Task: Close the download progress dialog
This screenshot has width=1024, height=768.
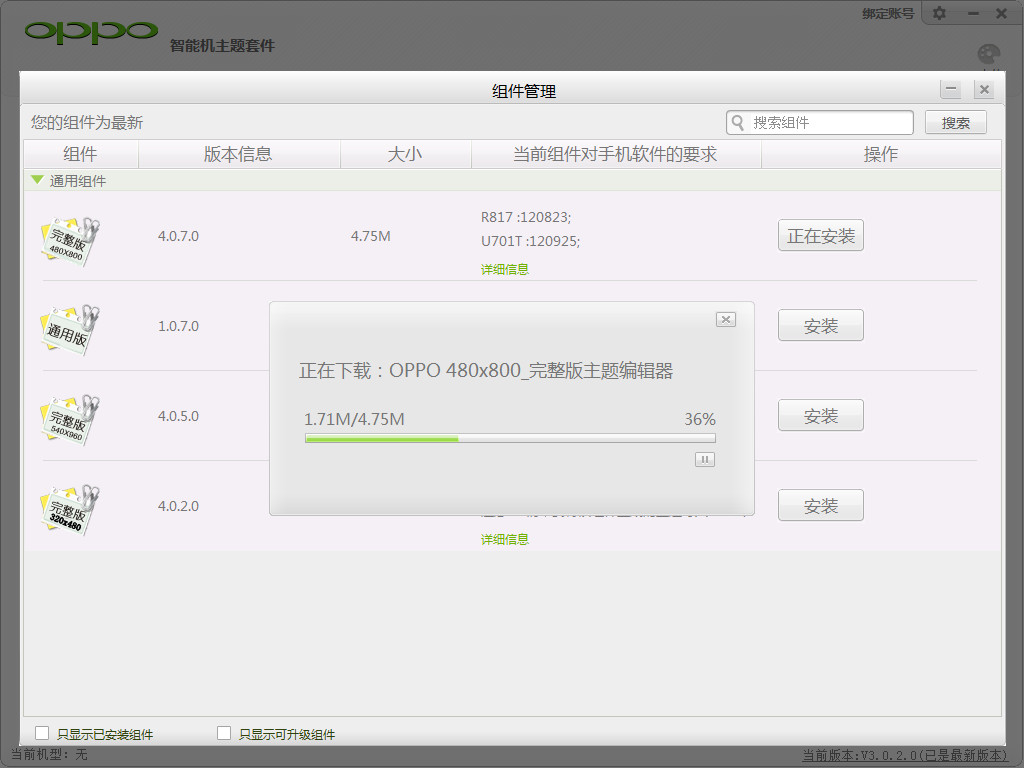Action: tap(726, 319)
